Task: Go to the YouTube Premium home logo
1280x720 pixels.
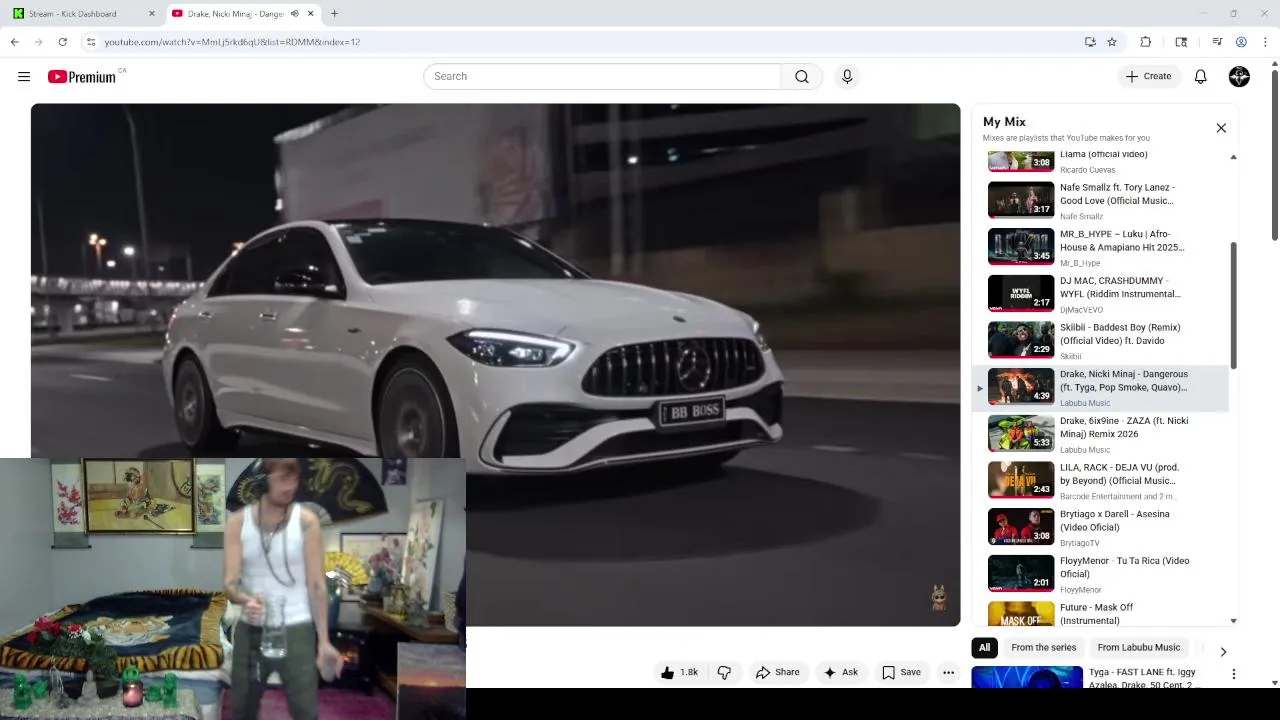Action: pos(82,77)
